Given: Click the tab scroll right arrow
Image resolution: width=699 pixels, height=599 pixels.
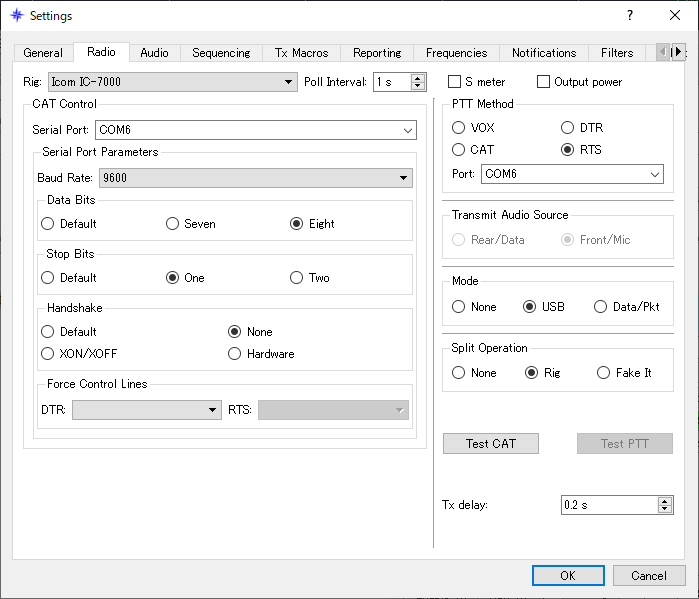Looking at the screenshot, I should 678,52.
